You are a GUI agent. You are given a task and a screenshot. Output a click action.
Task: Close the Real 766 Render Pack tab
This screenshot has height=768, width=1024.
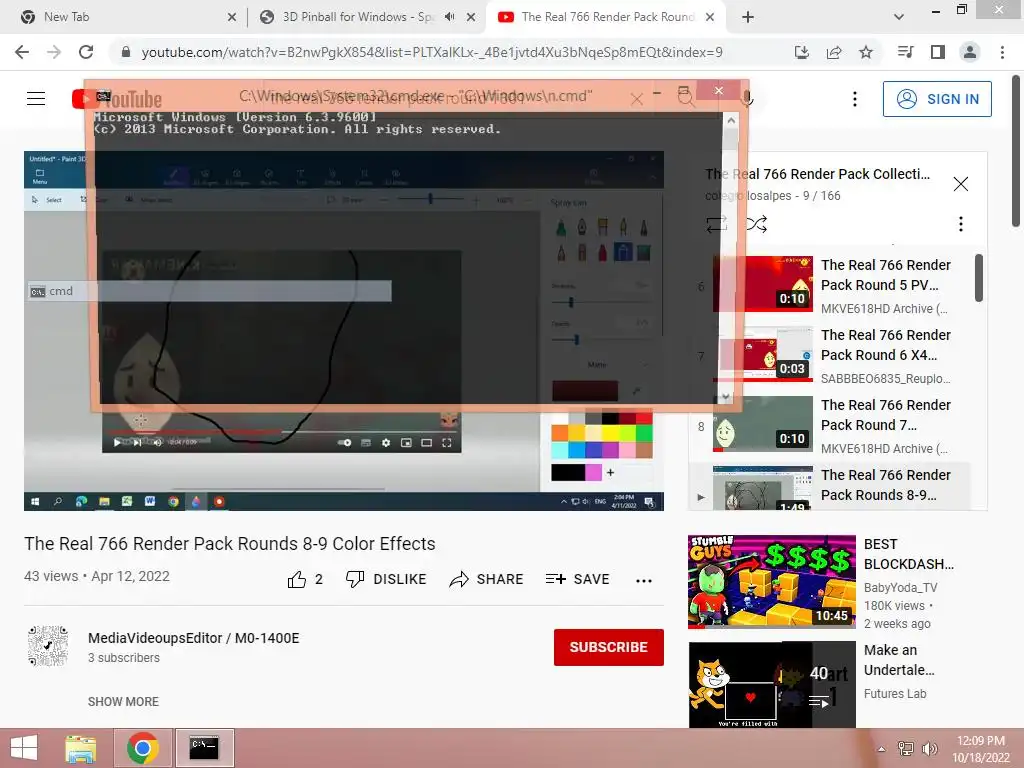(710, 17)
